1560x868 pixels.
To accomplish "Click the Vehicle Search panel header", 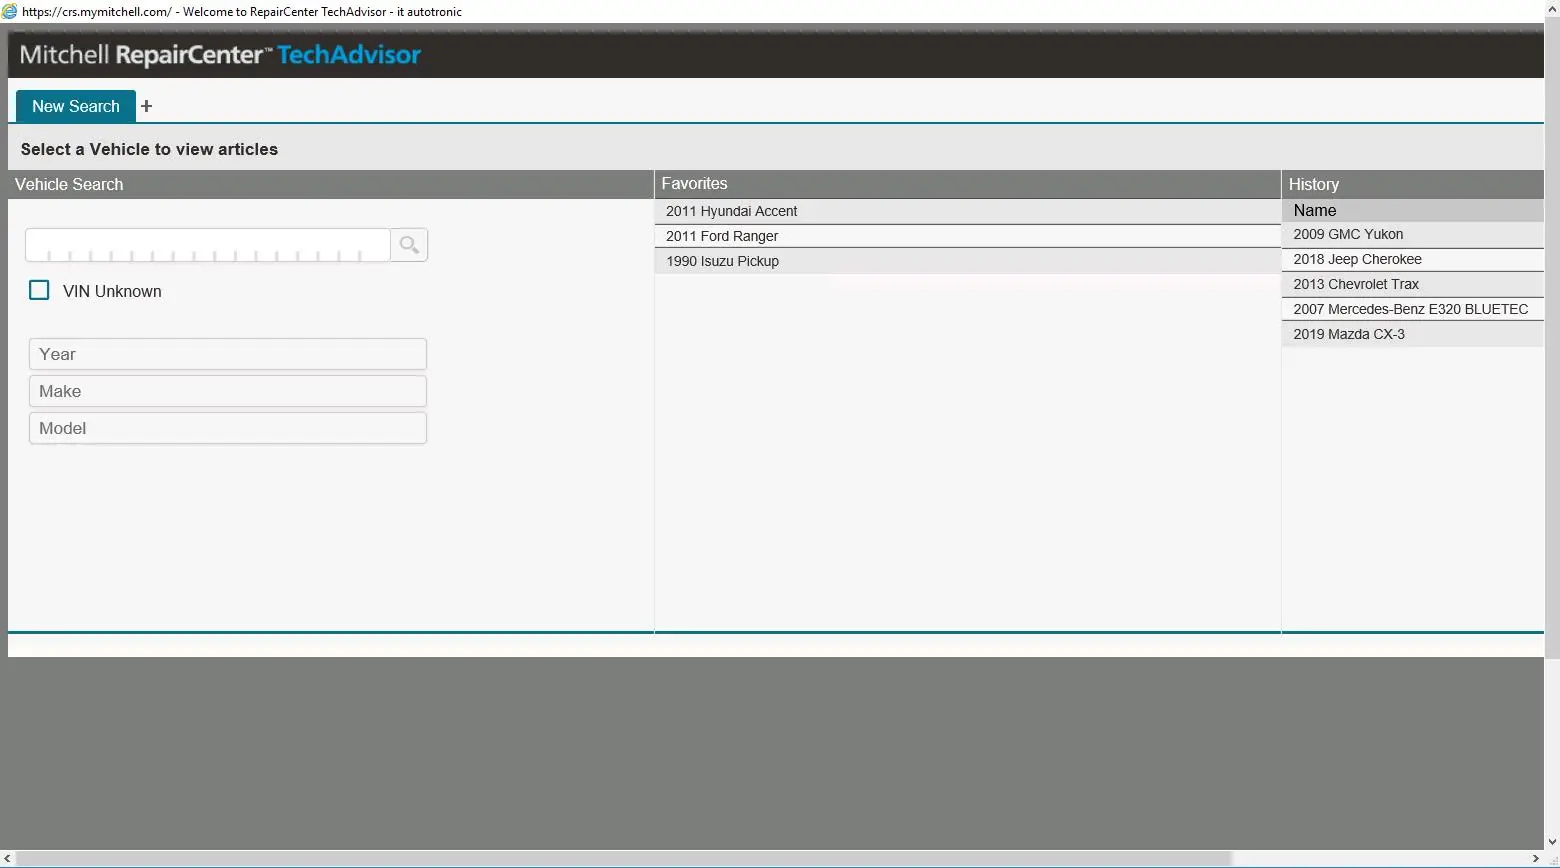I will point(330,184).
